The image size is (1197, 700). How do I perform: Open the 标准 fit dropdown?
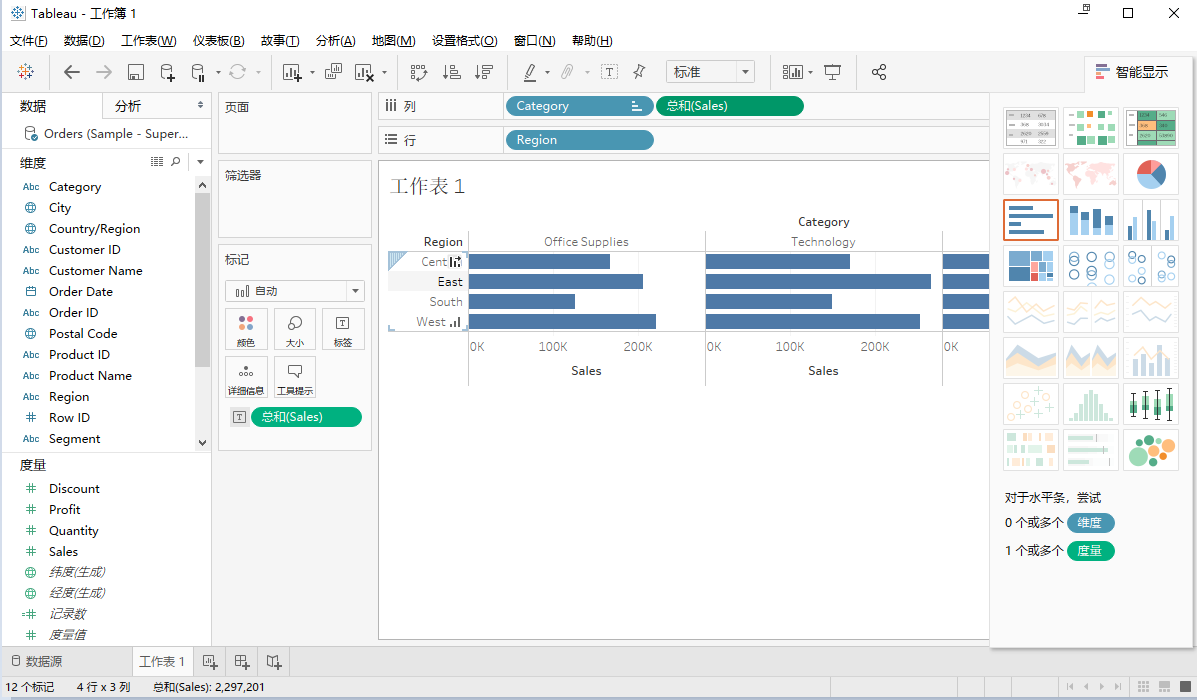pos(745,72)
